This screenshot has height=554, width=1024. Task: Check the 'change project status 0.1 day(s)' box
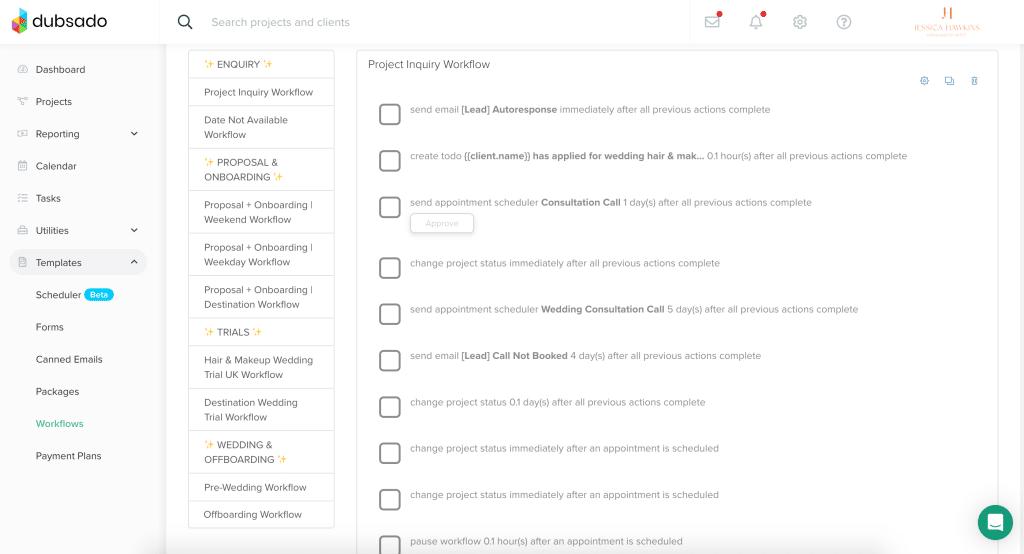click(x=390, y=407)
